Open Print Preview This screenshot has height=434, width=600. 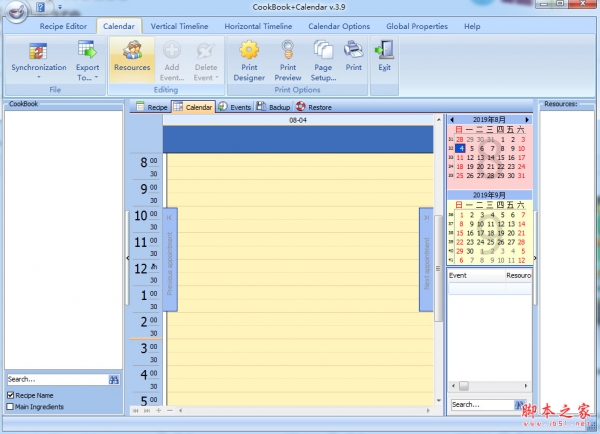(288, 60)
